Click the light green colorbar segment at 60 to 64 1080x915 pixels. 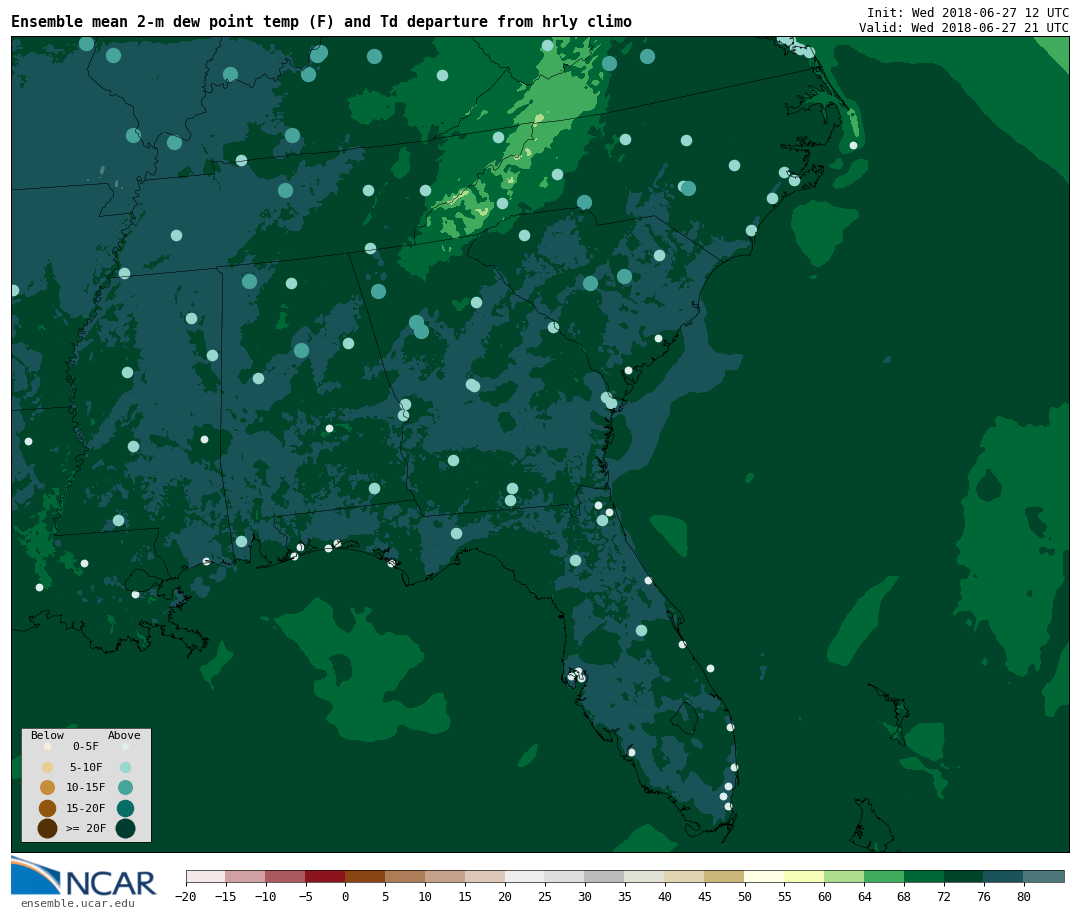coord(844,876)
